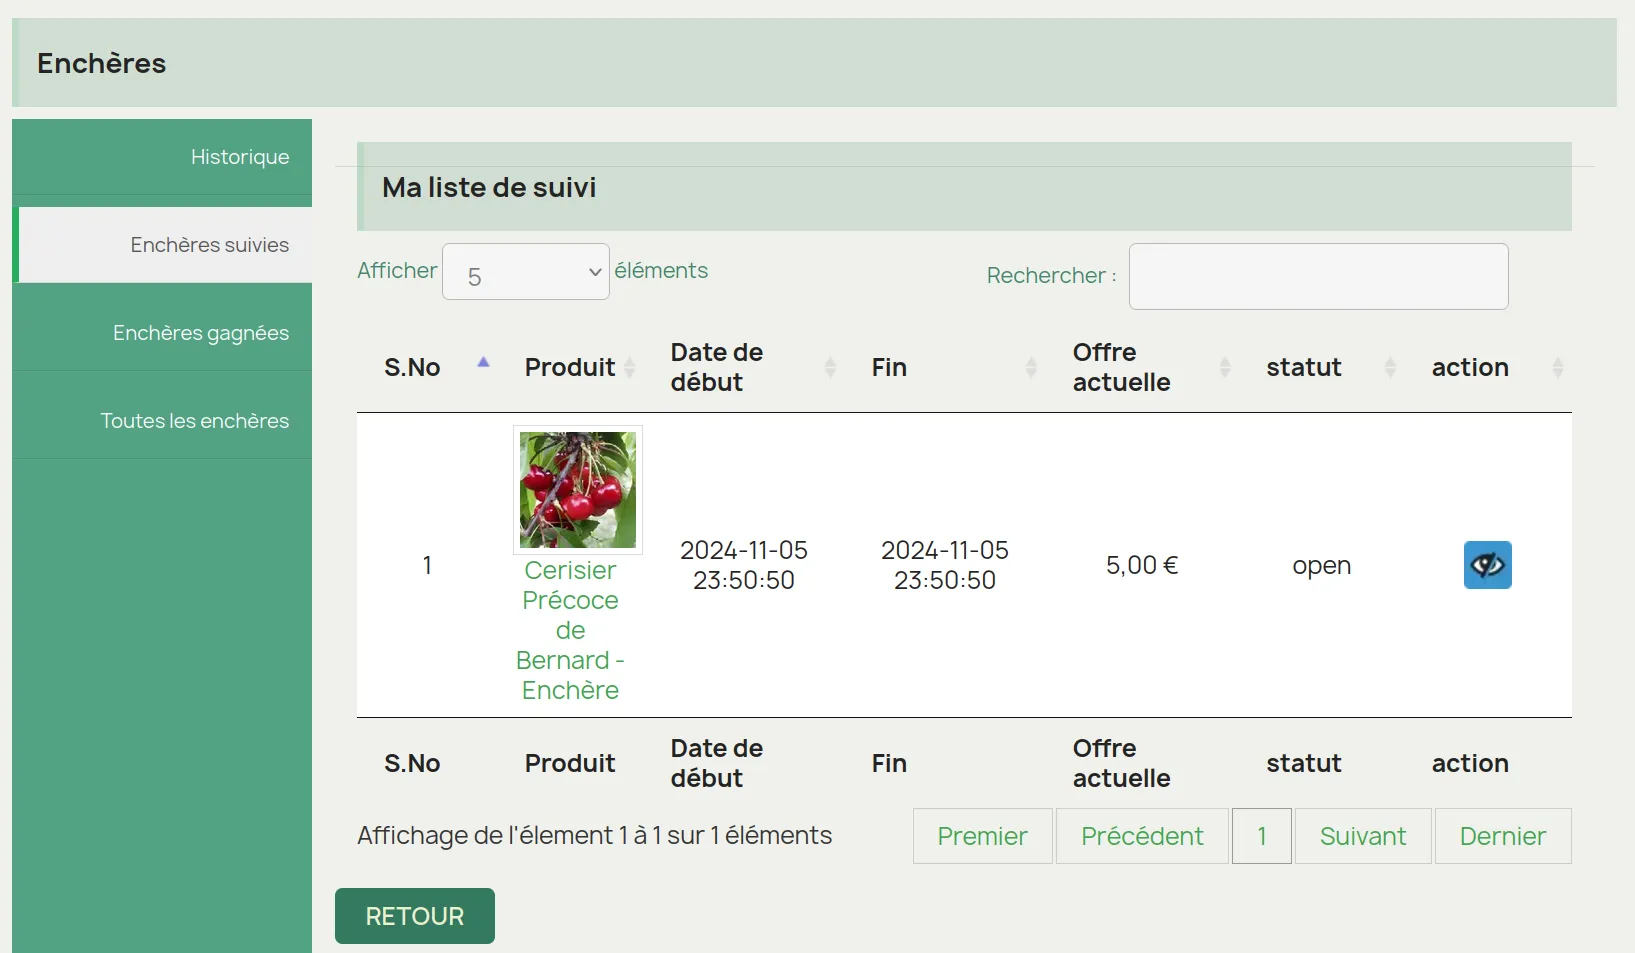
Task: Sort by Produit column sort icon
Action: click(630, 368)
